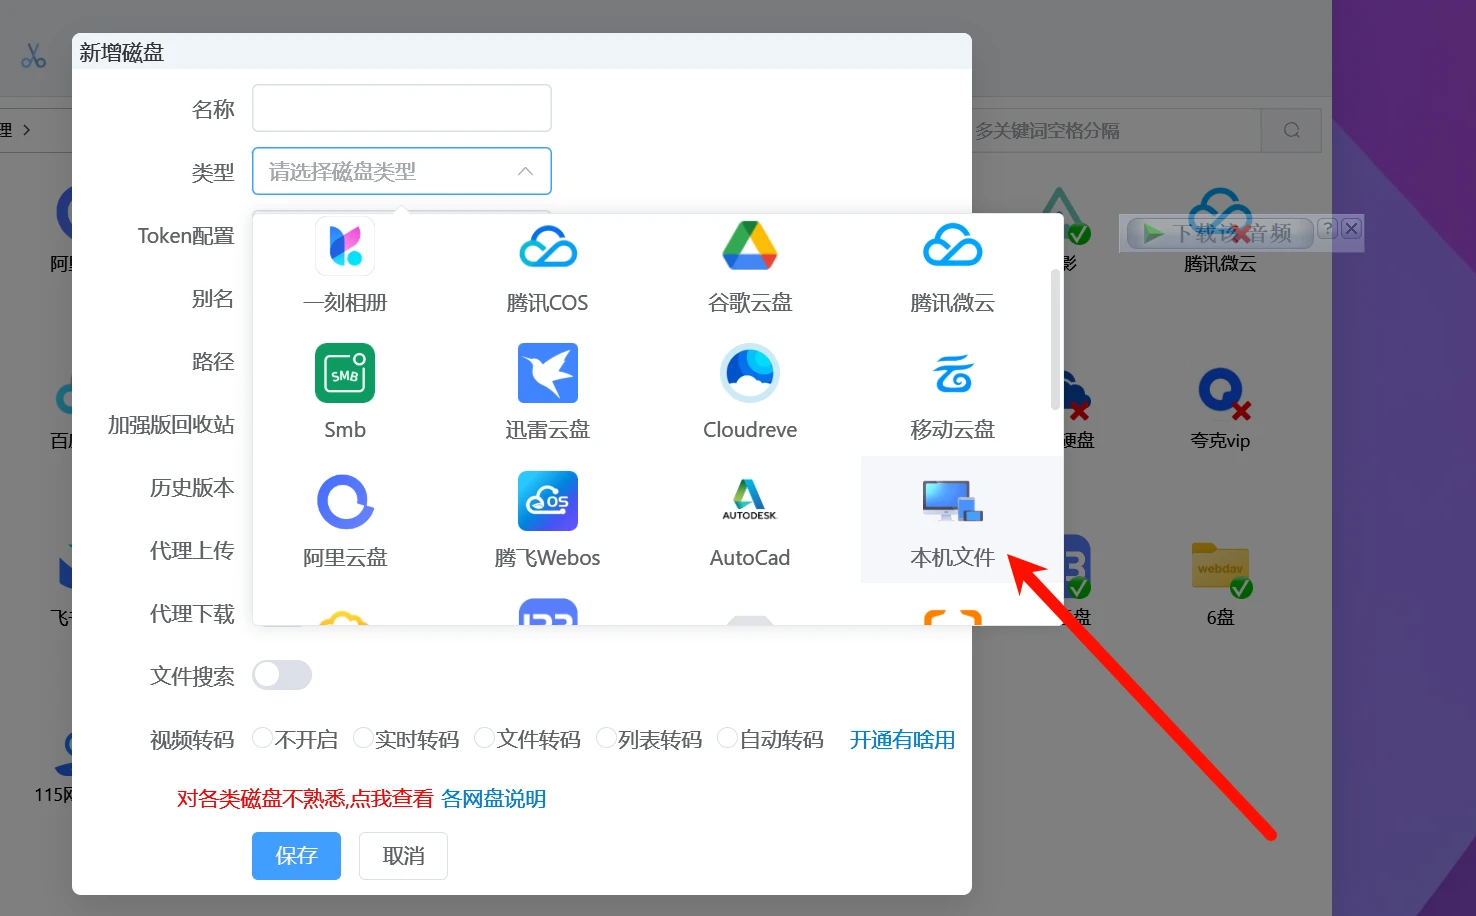Open the 各网盘说明 link
1476x916 pixels.
pyautogui.click(x=493, y=799)
